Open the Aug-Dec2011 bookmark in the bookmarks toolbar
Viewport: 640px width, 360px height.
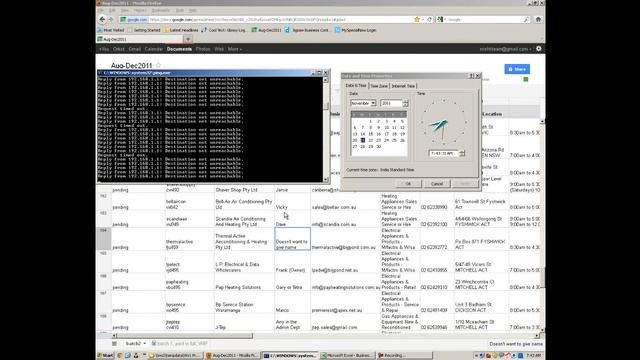coord(266,30)
